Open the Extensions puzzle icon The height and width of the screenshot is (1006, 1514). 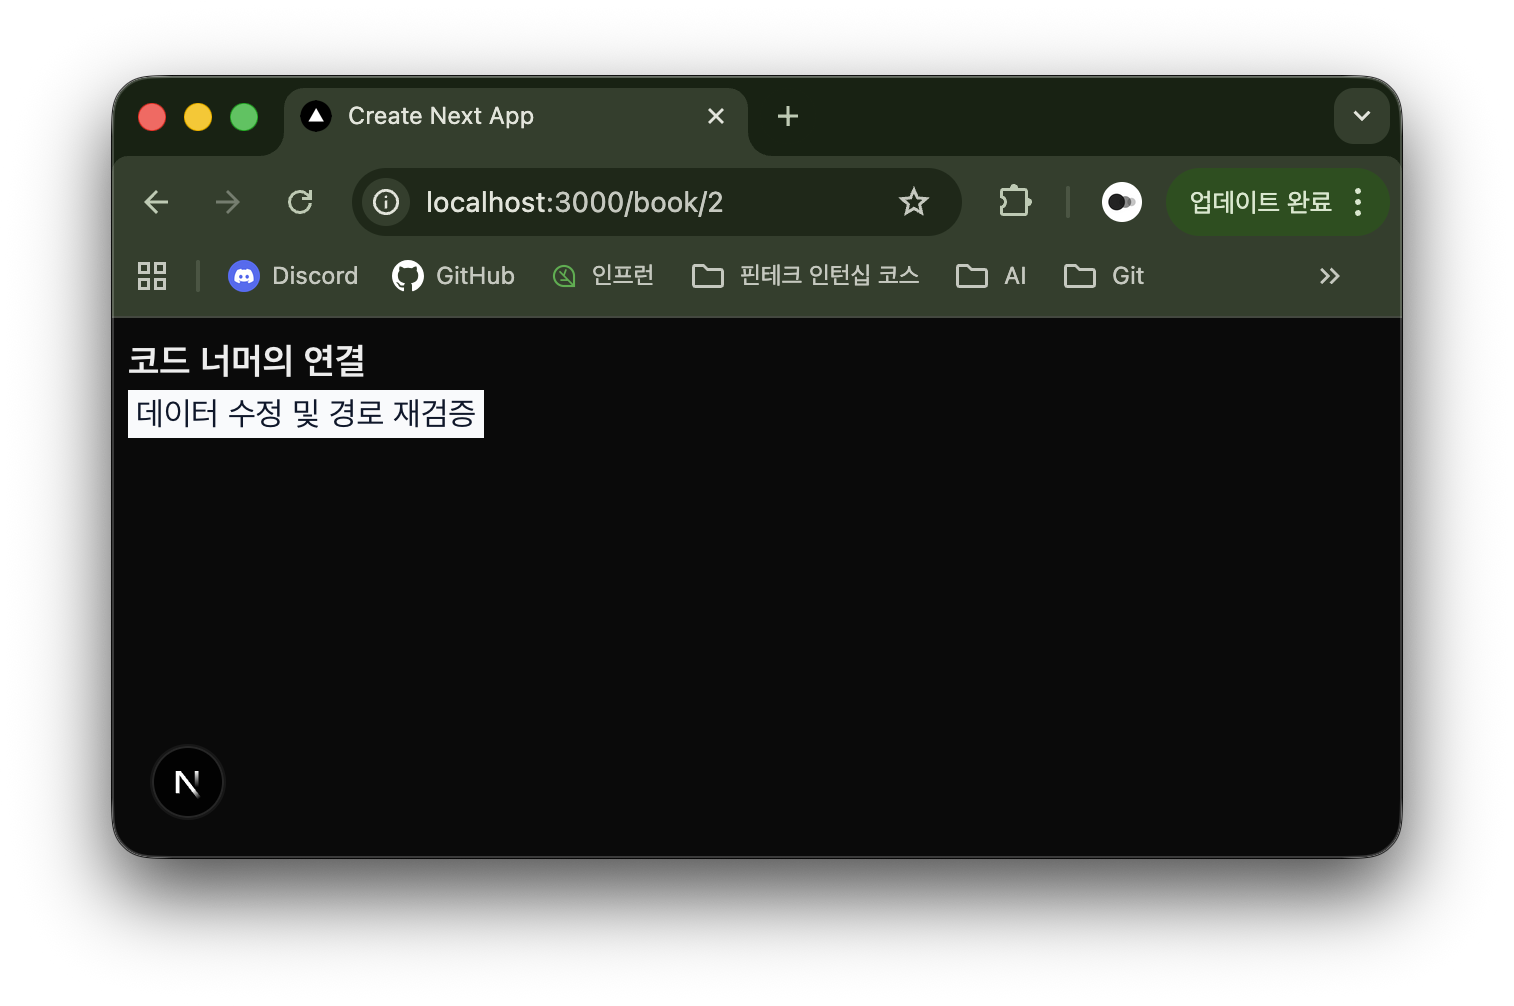click(1014, 202)
